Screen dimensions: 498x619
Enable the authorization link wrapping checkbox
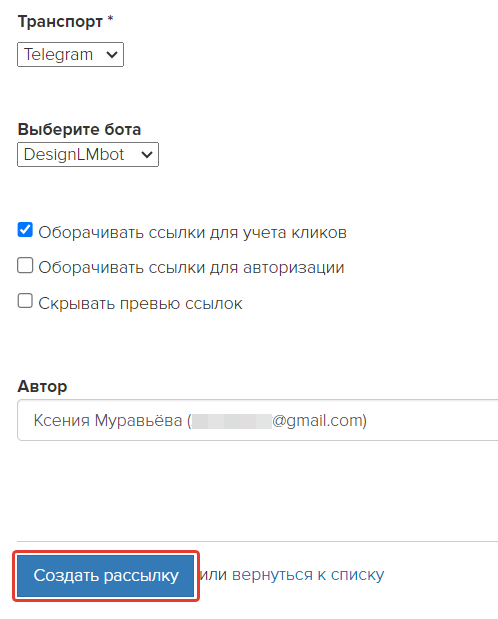point(25,265)
